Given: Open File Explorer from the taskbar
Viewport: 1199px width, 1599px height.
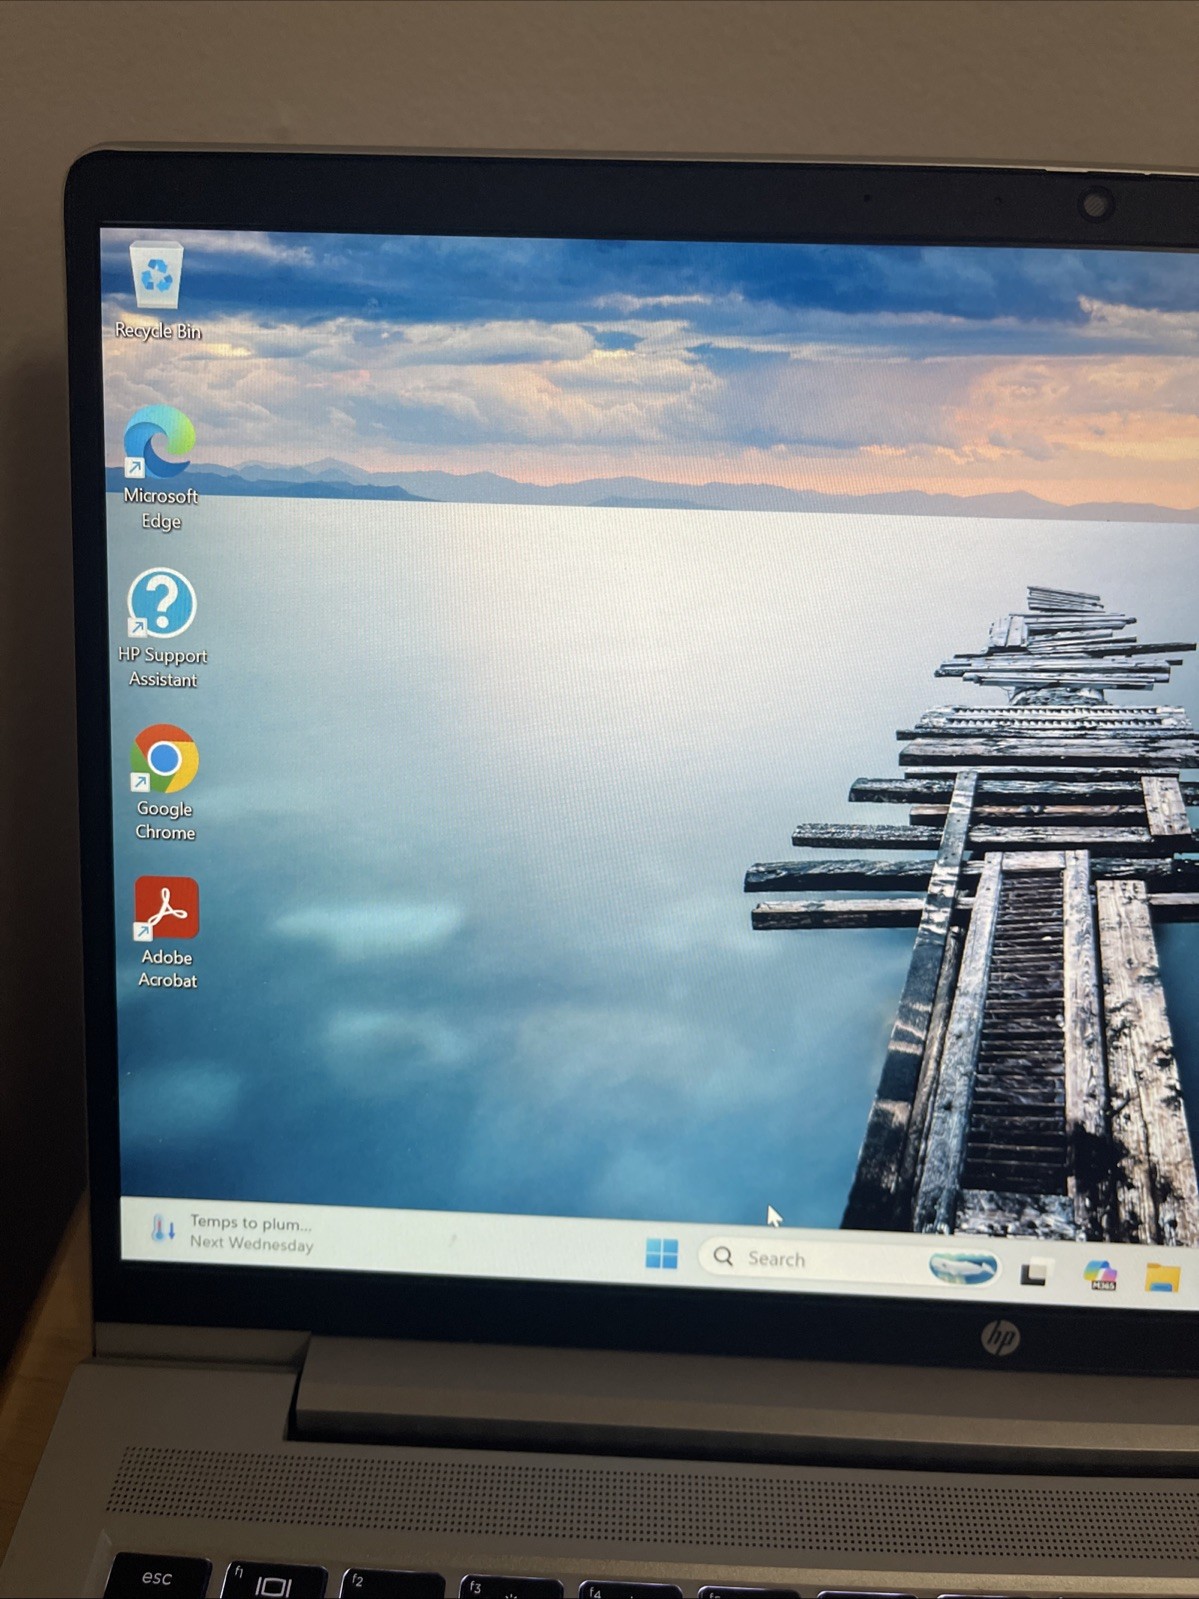Looking at the screenshot, I should coord(1162,1276).
